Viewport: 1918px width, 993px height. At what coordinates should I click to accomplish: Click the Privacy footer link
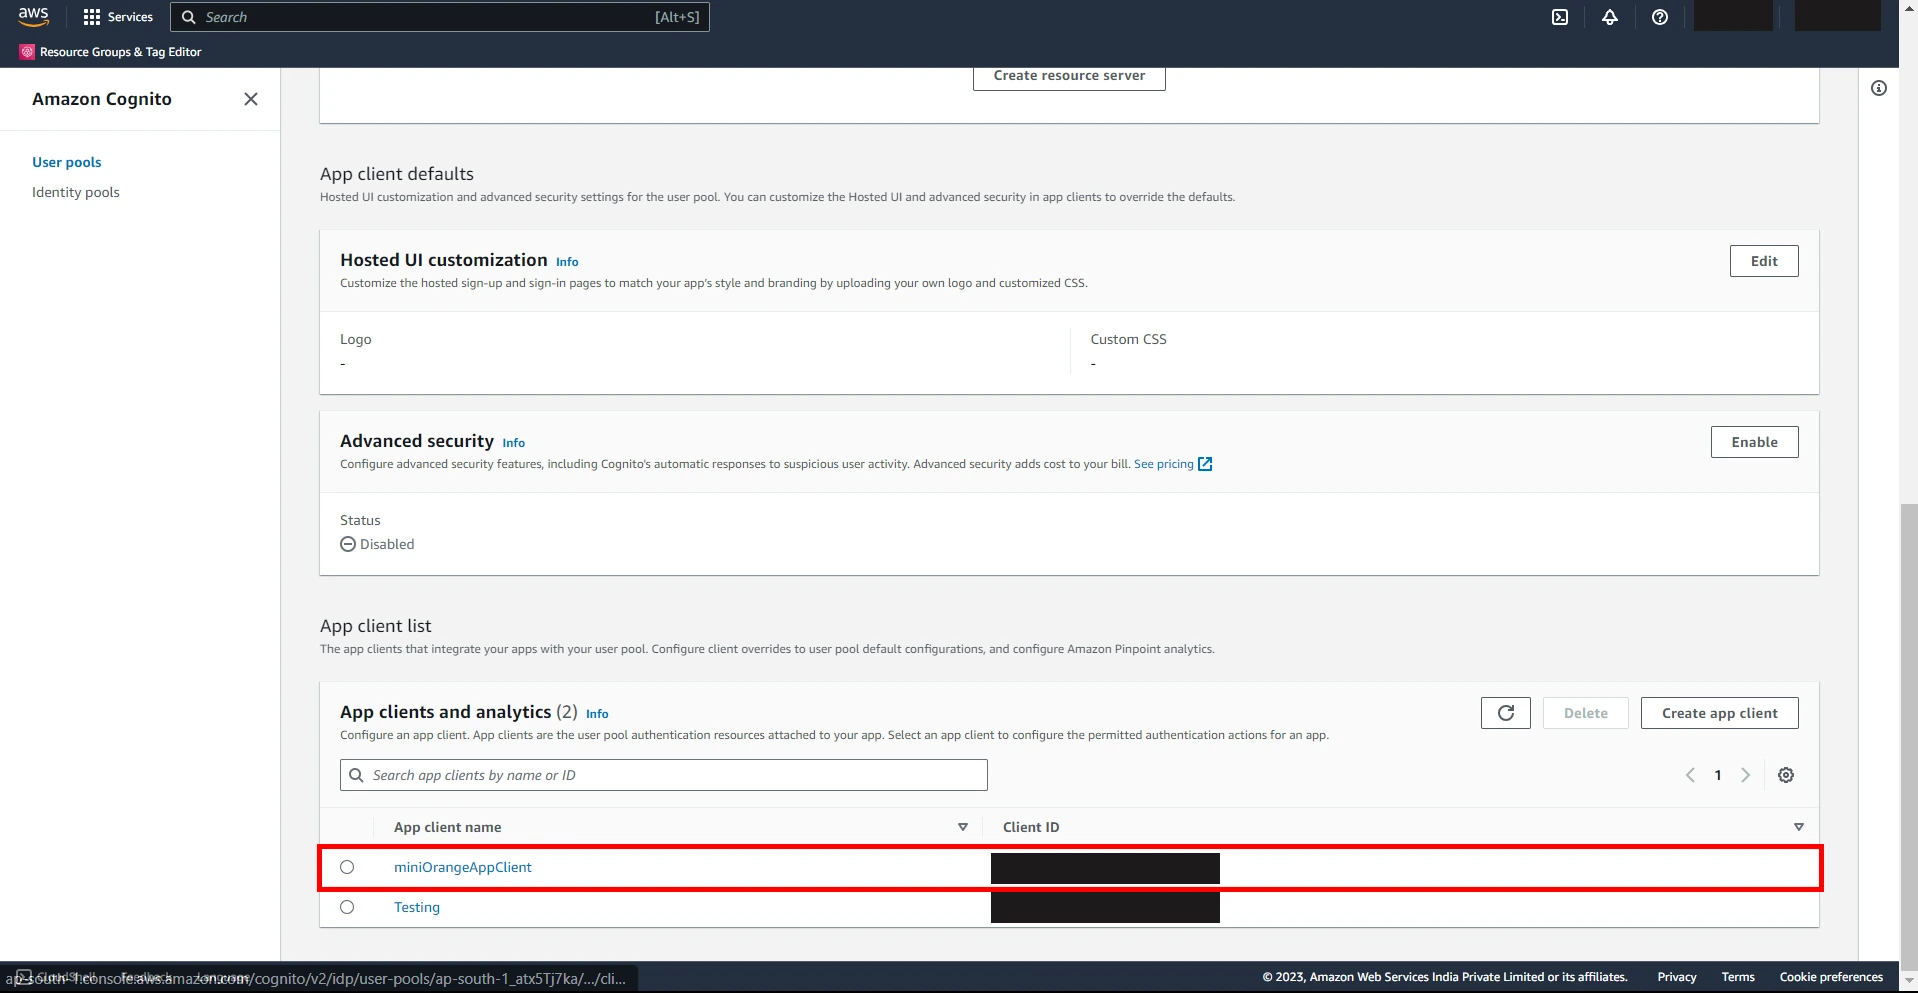point(1677,977)
